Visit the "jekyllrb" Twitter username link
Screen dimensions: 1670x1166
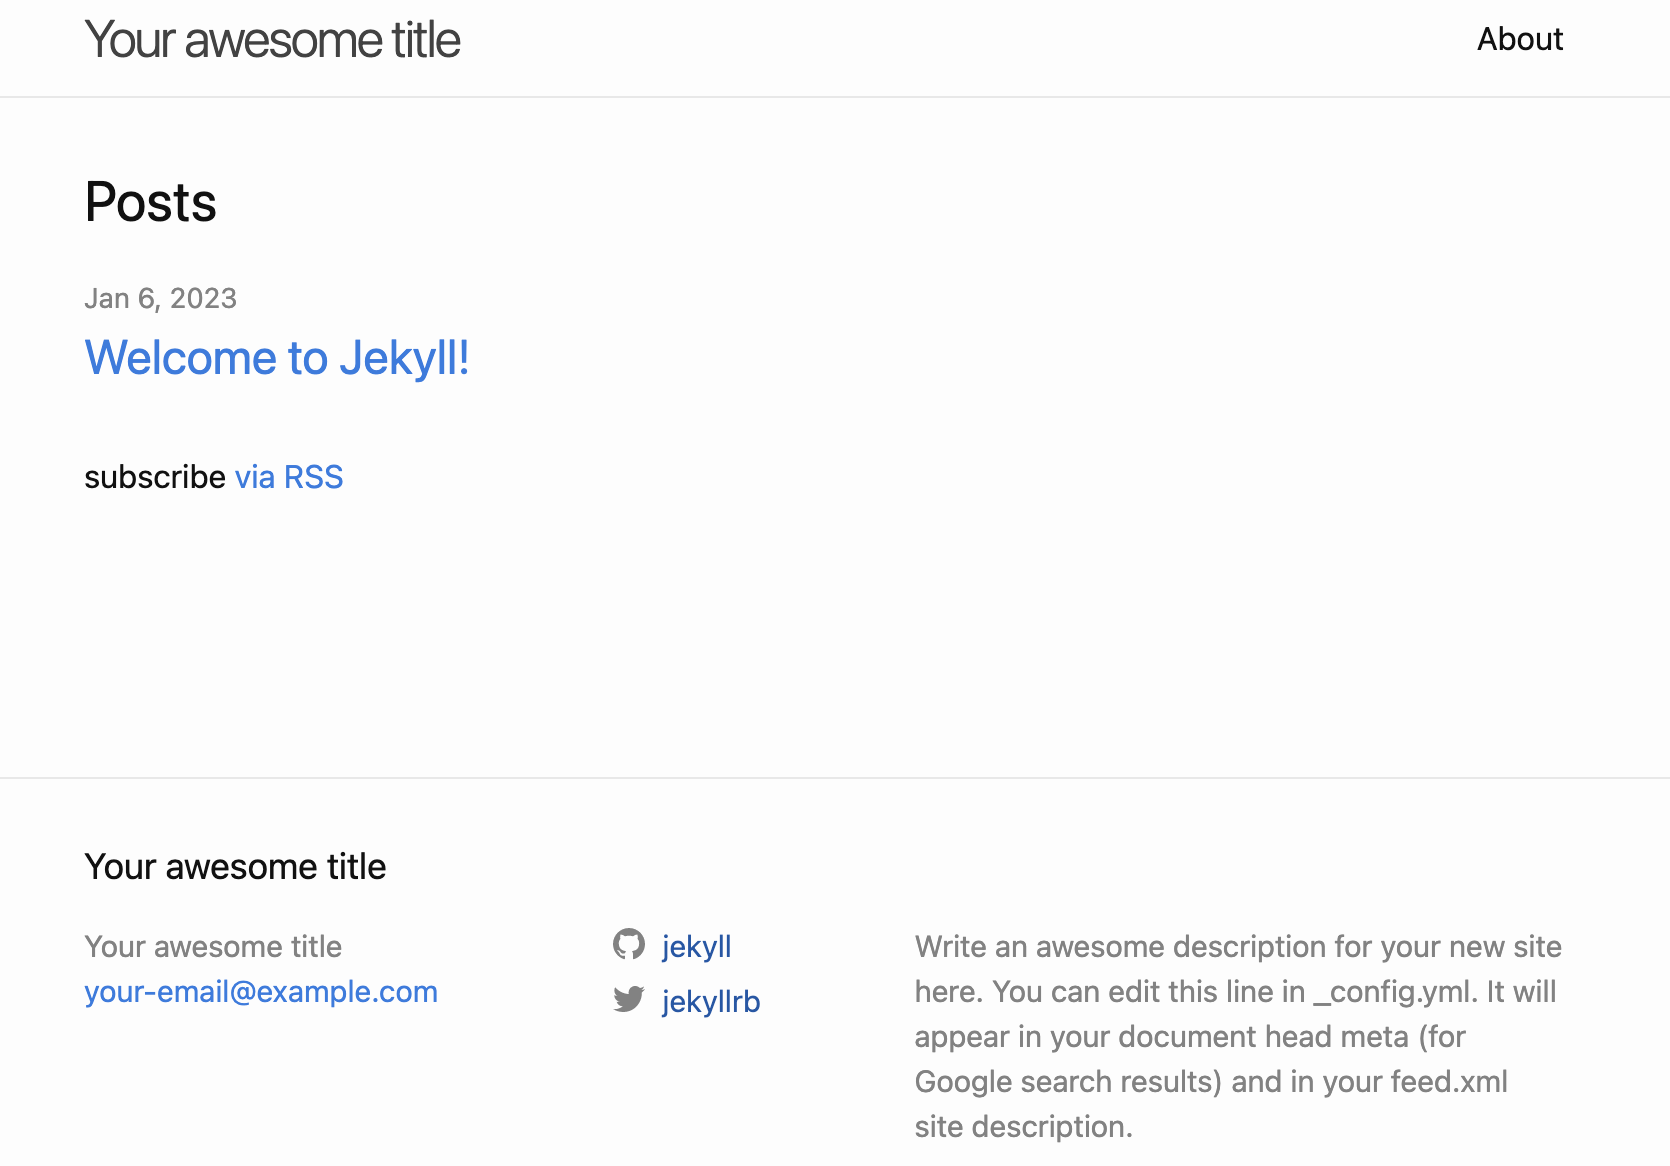click(x=711, y=1001)
